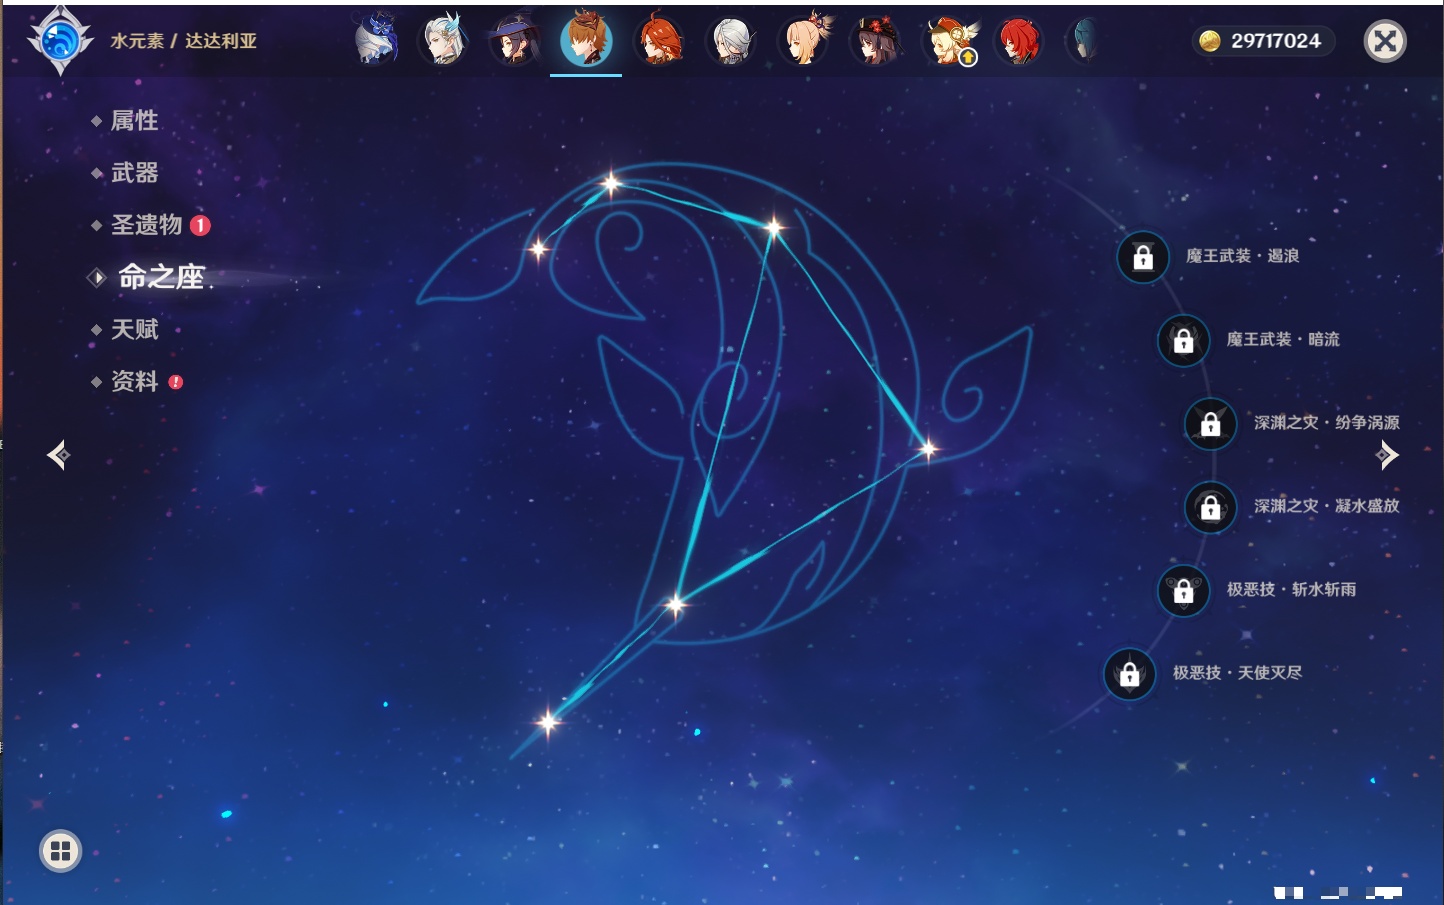Viewport: 1444px width, 905px height.
Task: Click the Mora coin balance 29717024
Action: (1263, 41)
